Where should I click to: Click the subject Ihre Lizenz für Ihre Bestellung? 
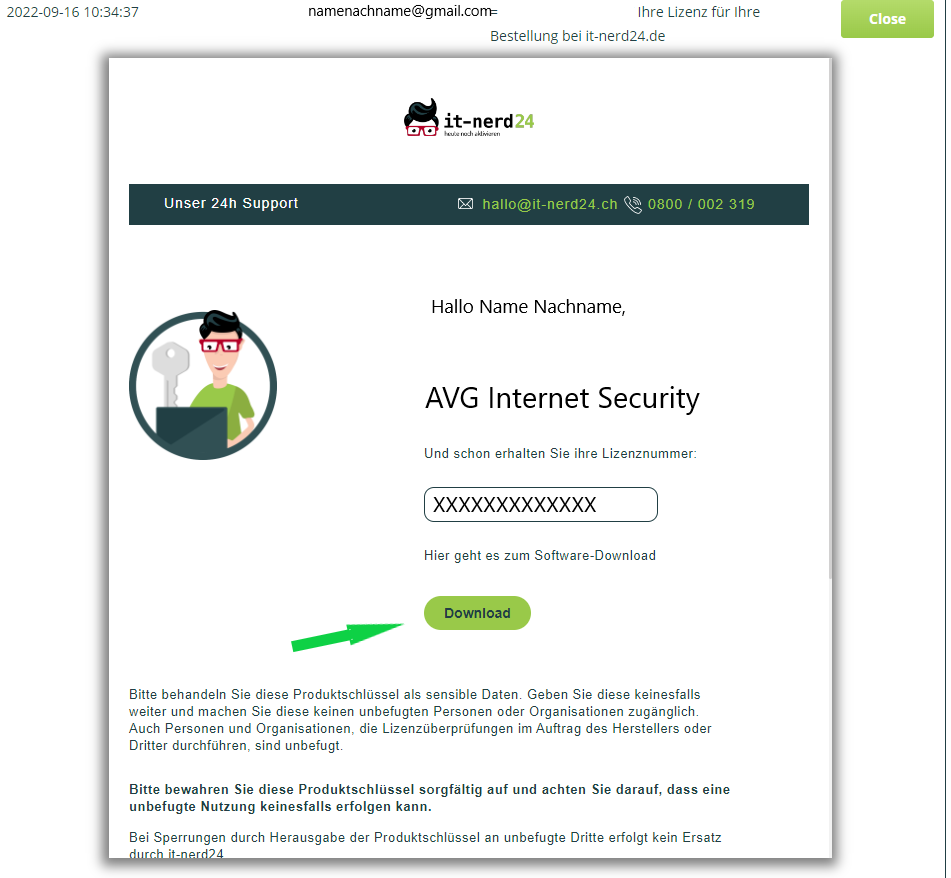(625, 24)
